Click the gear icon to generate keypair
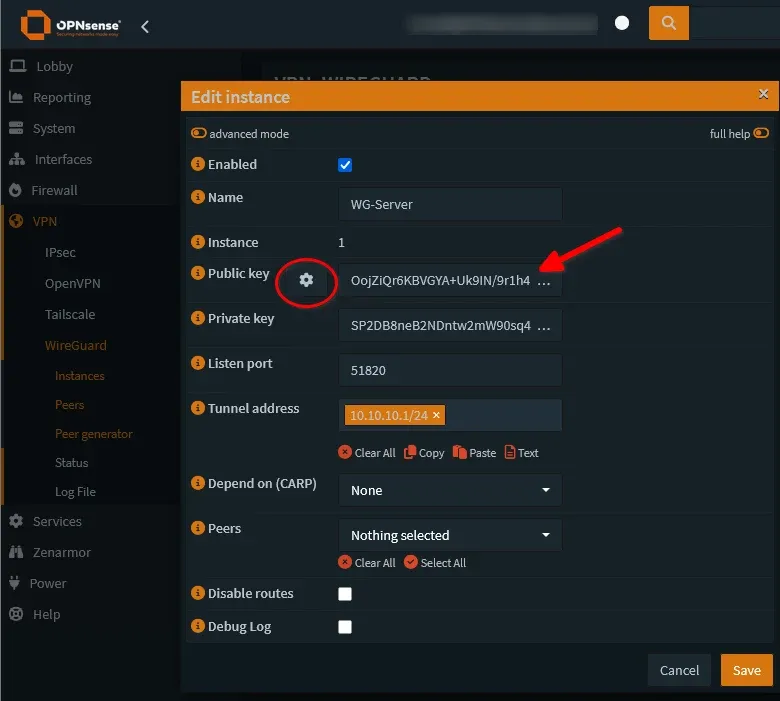The height and width of the screenshot is (701, 780). 306,280
